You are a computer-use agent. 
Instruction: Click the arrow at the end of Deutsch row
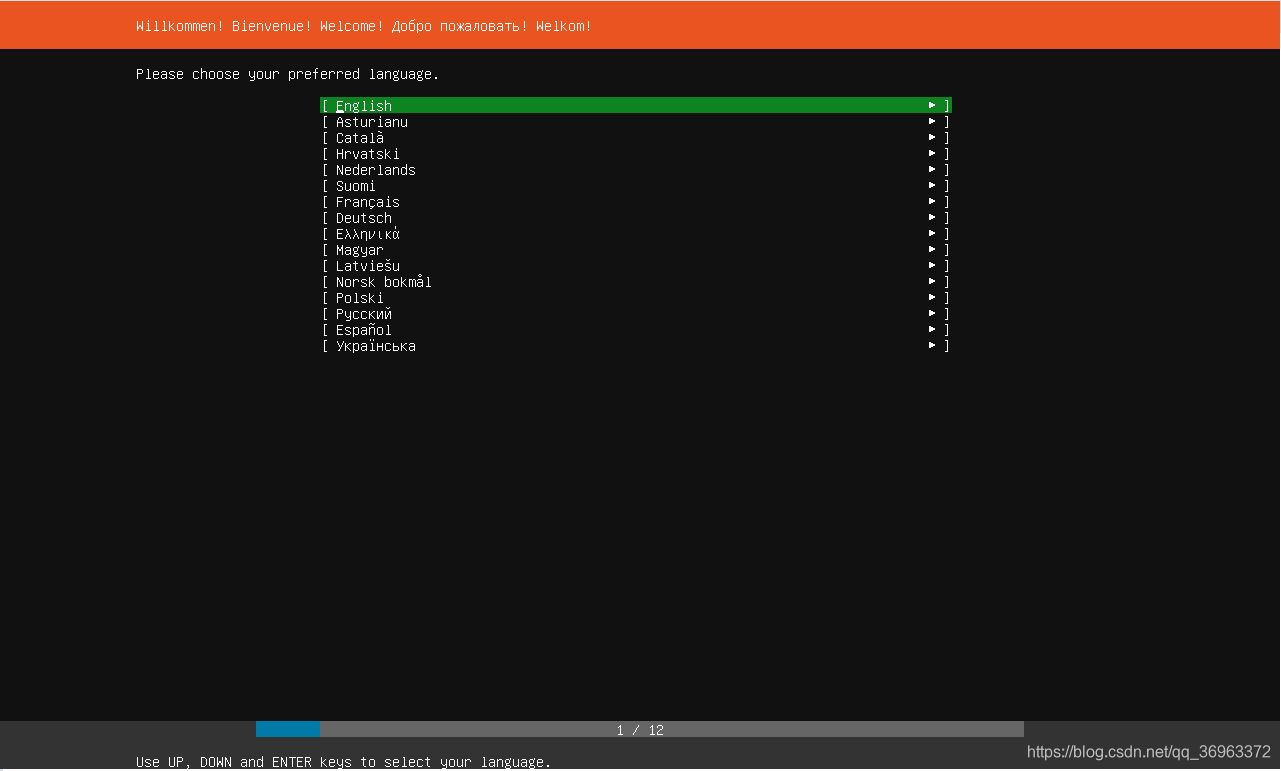tap(932, 217)
